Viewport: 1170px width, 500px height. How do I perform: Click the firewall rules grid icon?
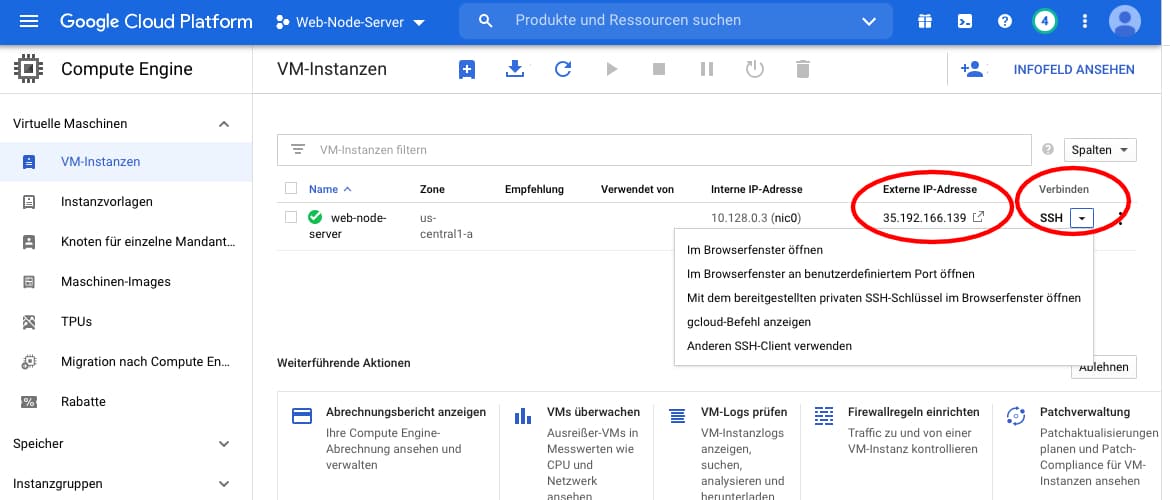(x=824, y=416)
